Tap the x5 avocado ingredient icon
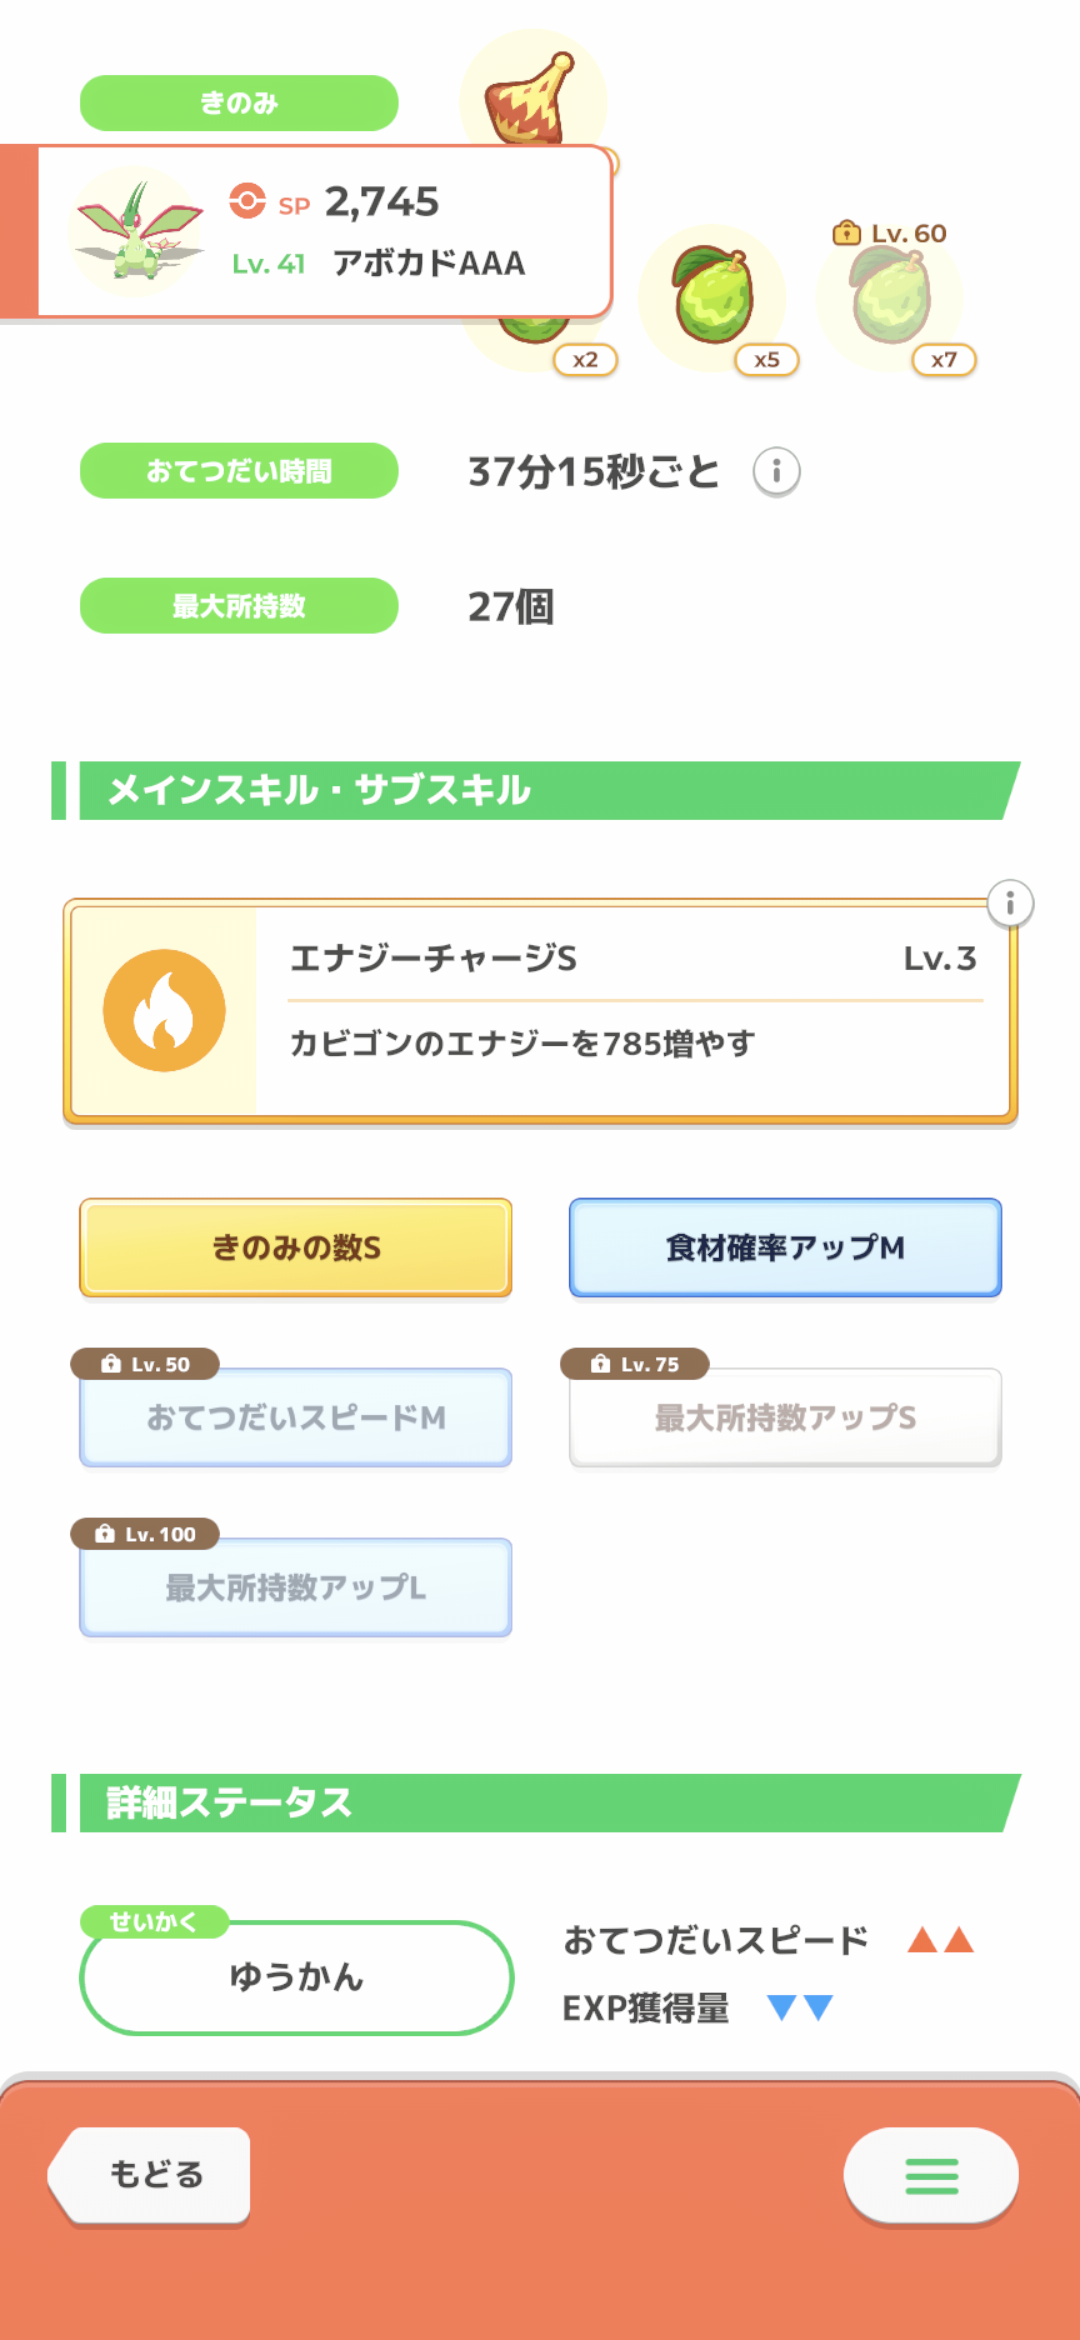 point(713,298)
